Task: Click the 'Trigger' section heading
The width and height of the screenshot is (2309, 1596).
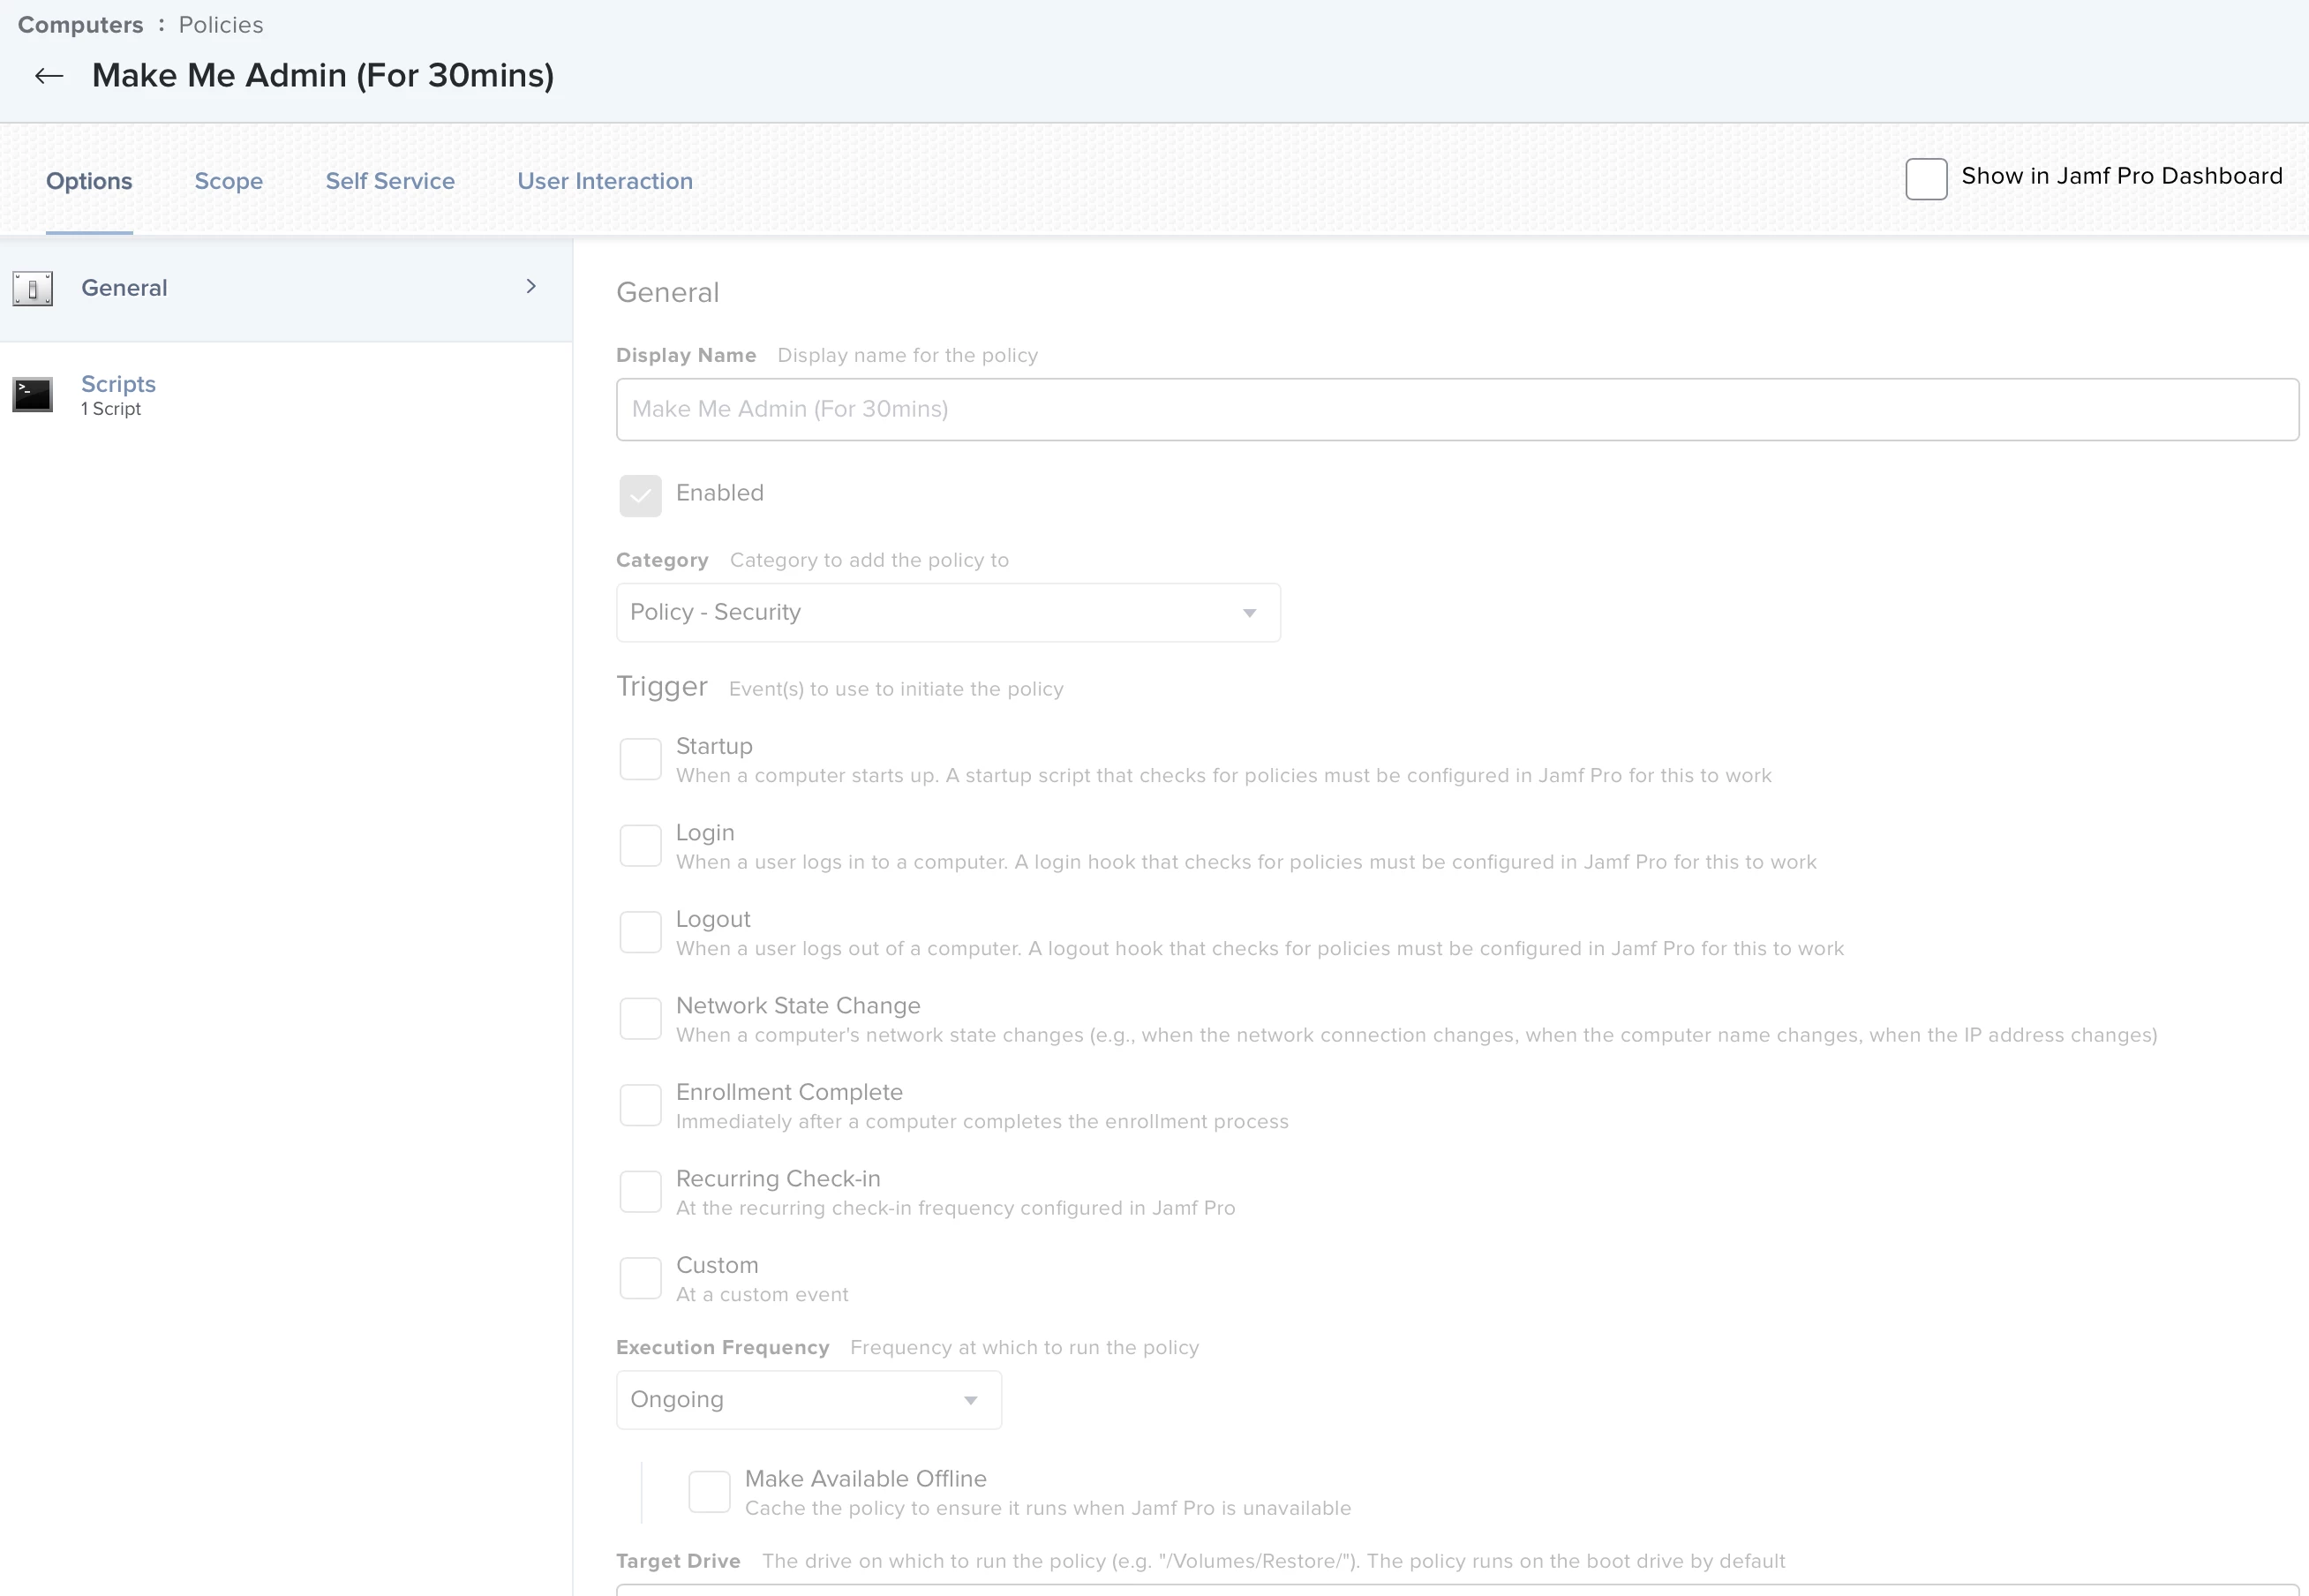Action: pyautogui.click(x=662, y=686)
